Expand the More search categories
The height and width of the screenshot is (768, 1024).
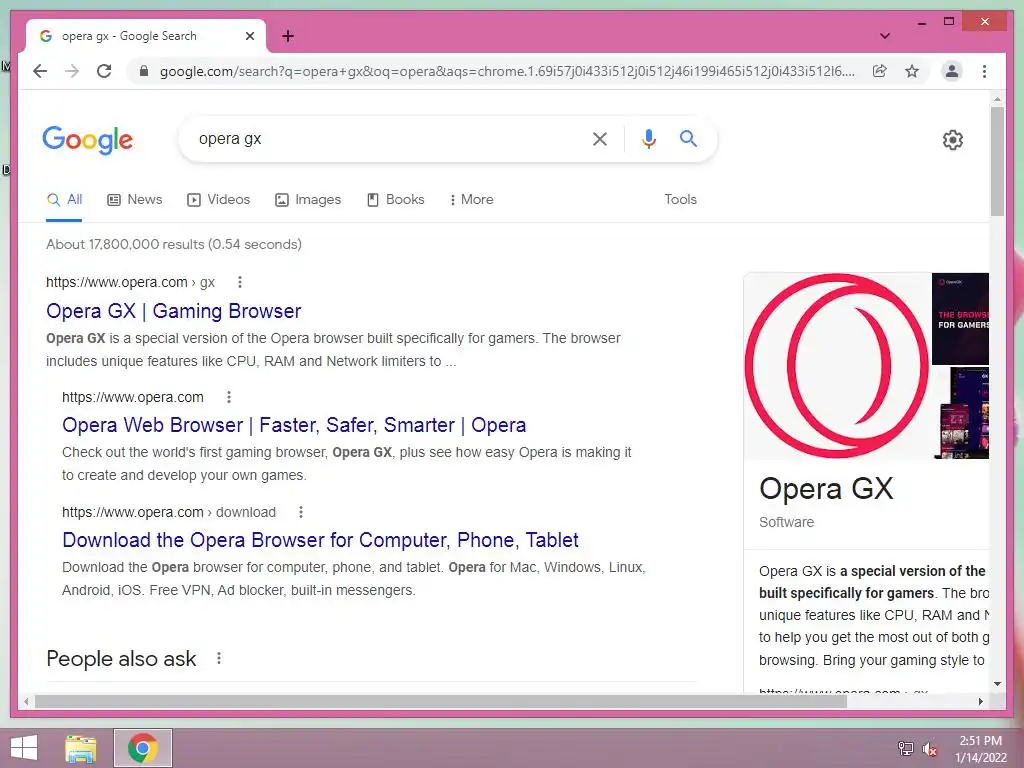[471, 200]
